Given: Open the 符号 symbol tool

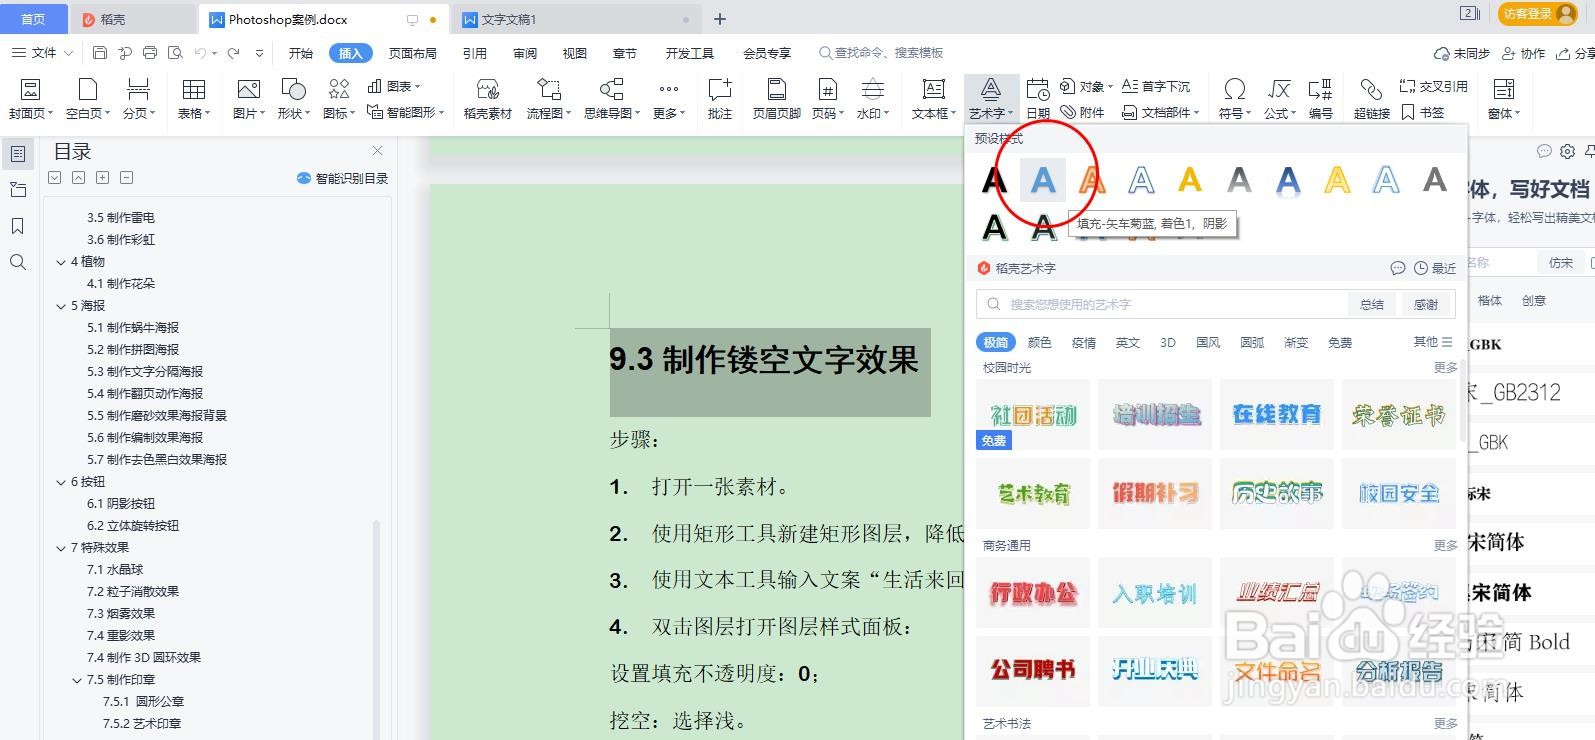Looking at the screenshot, I should tap(1235, 99).
